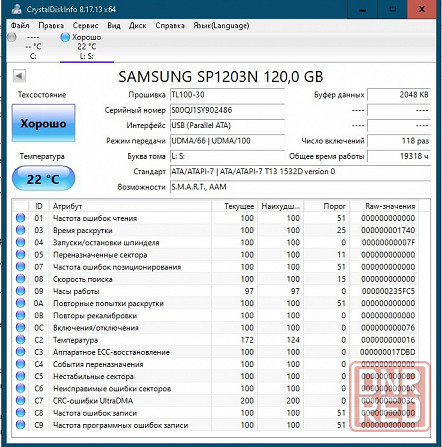Screen dimensions: 442x447
Task: Click the Интерфейс field USB (Parallel ATA)
Action: tap(227, 125)
